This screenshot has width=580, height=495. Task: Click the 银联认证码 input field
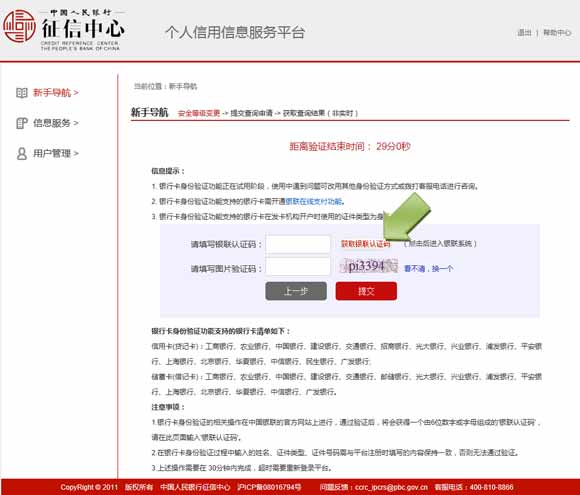(x=298, y=244)
